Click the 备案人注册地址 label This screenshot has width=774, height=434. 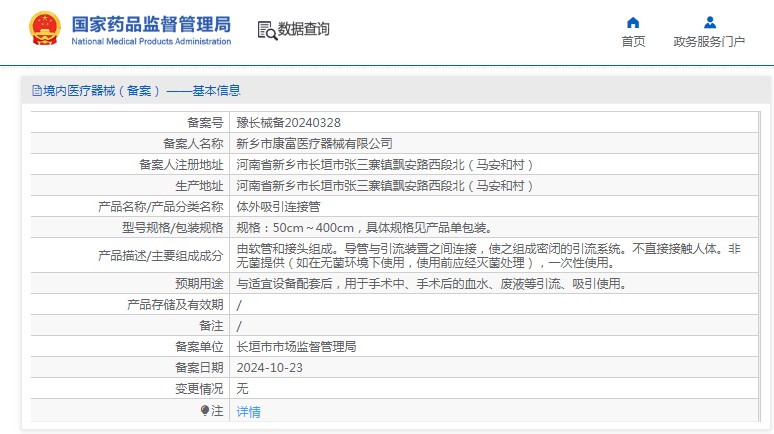pos(181,164)
